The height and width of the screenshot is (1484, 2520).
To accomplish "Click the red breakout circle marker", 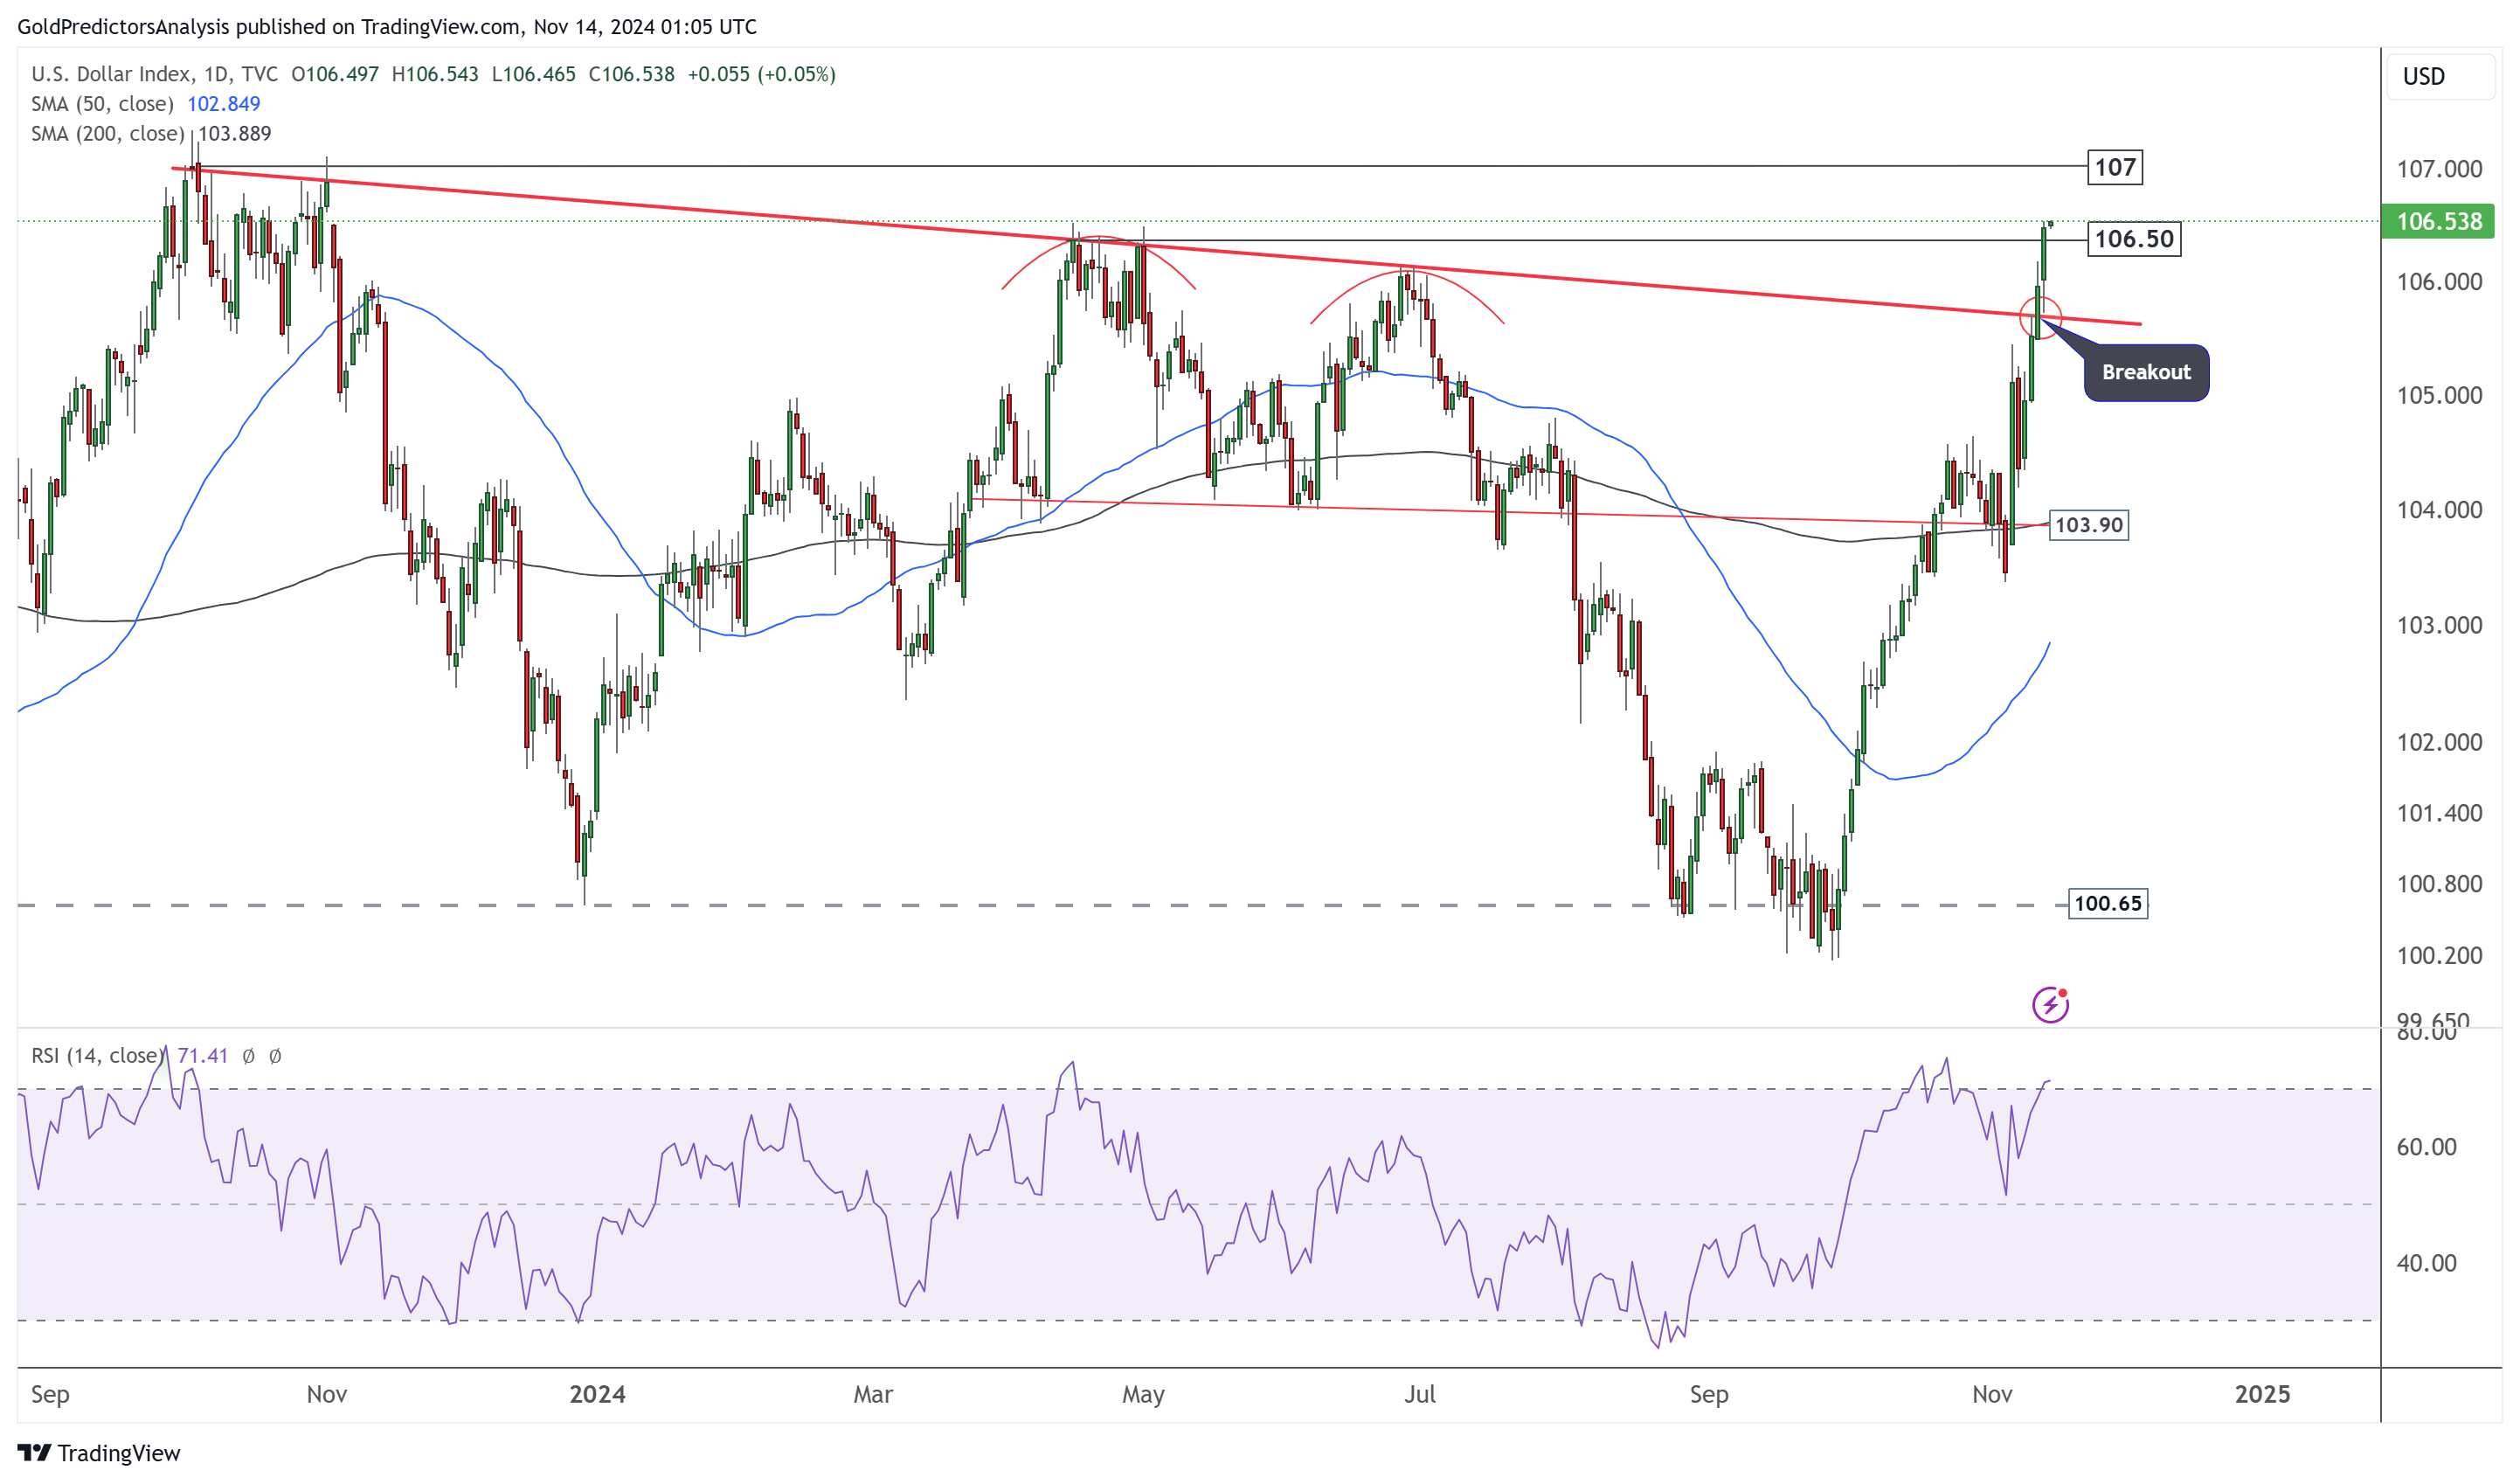I will point(2040,317).
